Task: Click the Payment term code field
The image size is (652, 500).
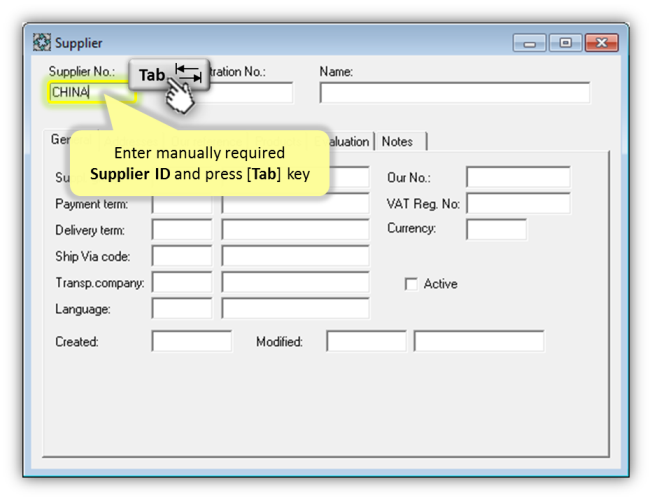Action: (182, 204)
